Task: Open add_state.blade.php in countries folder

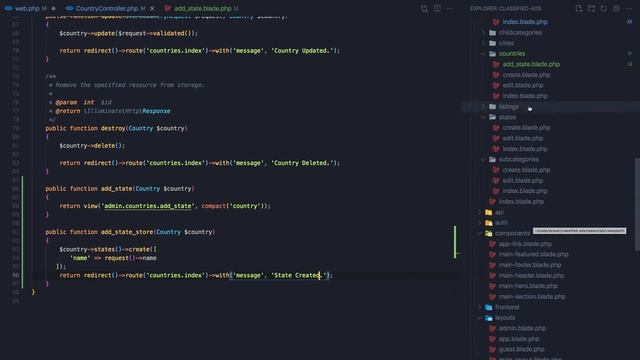Action: tap(531, 64)
